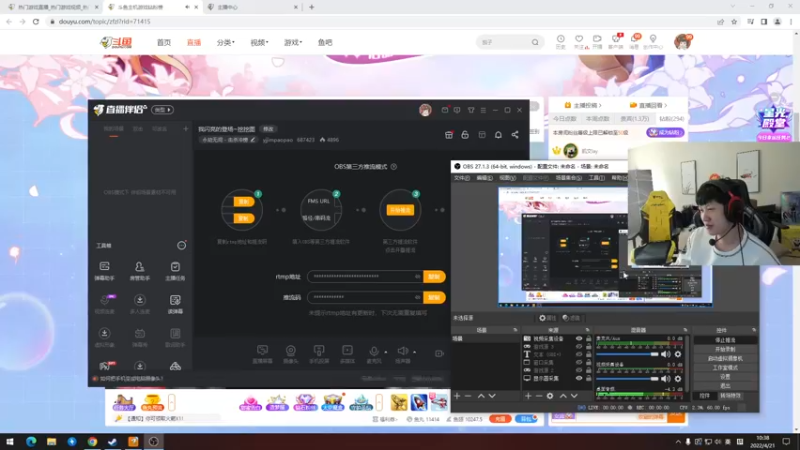
Task: Toggle visibility of 窗口采集 source
Action: [x=579, y=362]
